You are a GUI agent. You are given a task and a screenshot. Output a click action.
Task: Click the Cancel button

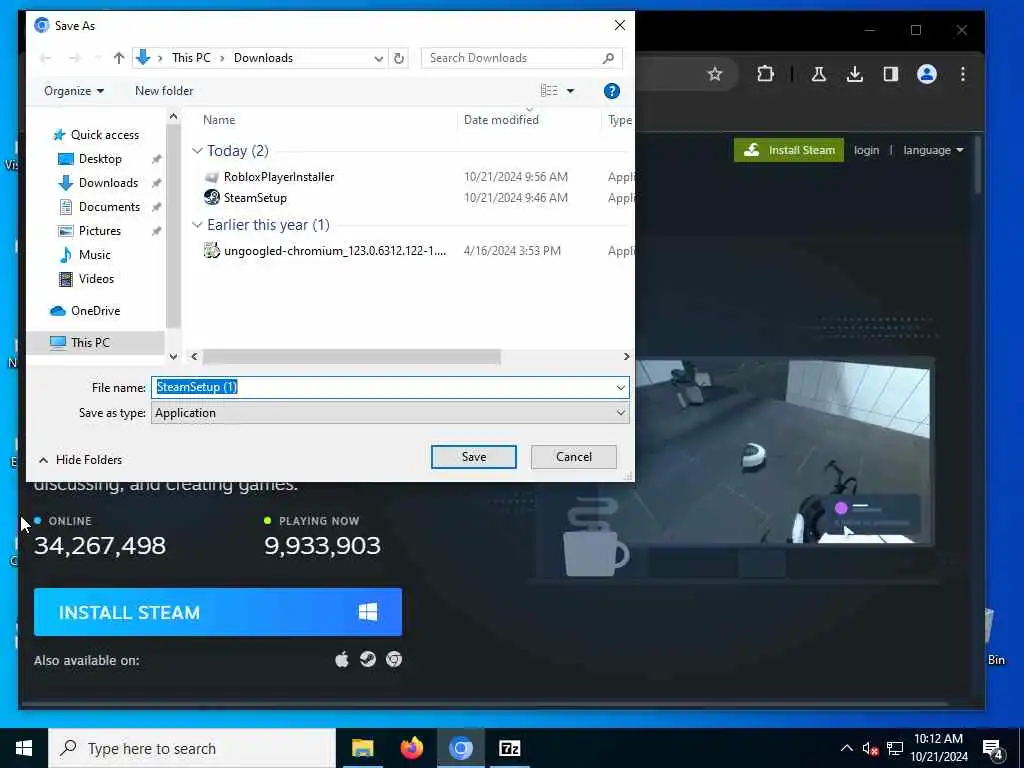tap(573, 457)
